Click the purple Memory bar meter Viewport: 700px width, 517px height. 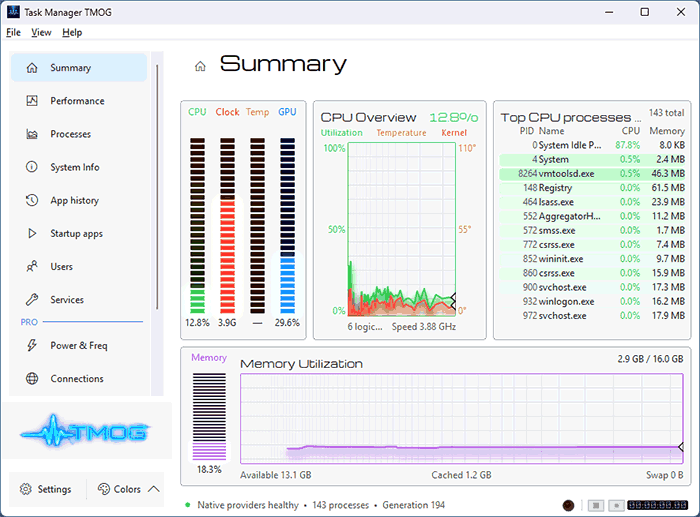[x=209, y=417]
